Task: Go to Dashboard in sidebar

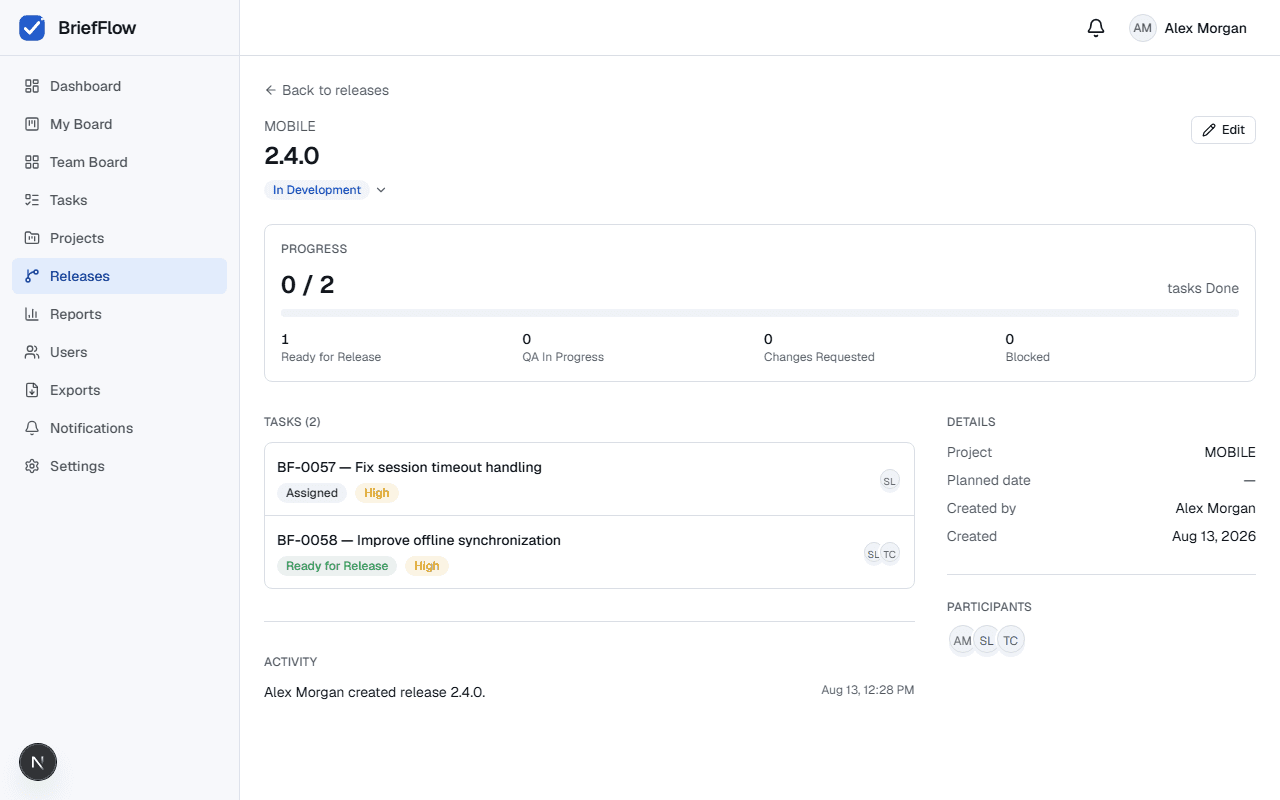Action: (119, 86)
